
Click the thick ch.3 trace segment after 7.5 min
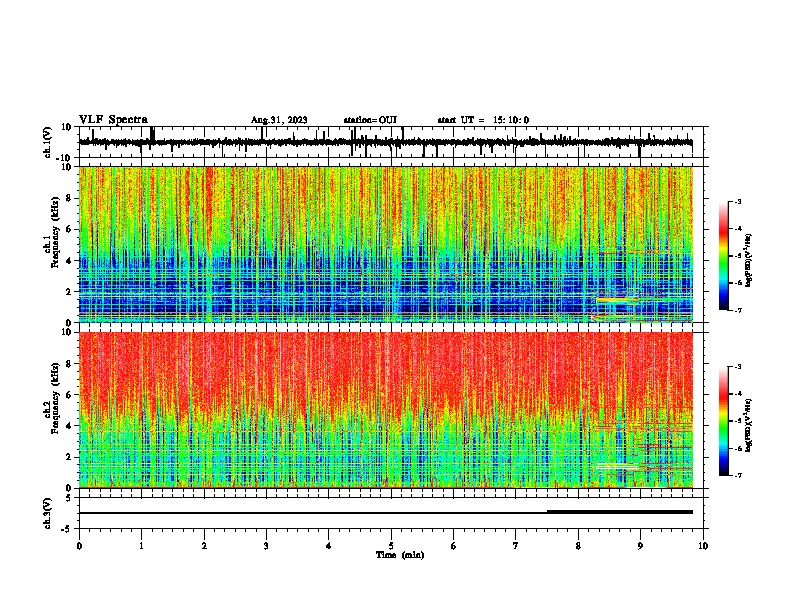(620, 512)
